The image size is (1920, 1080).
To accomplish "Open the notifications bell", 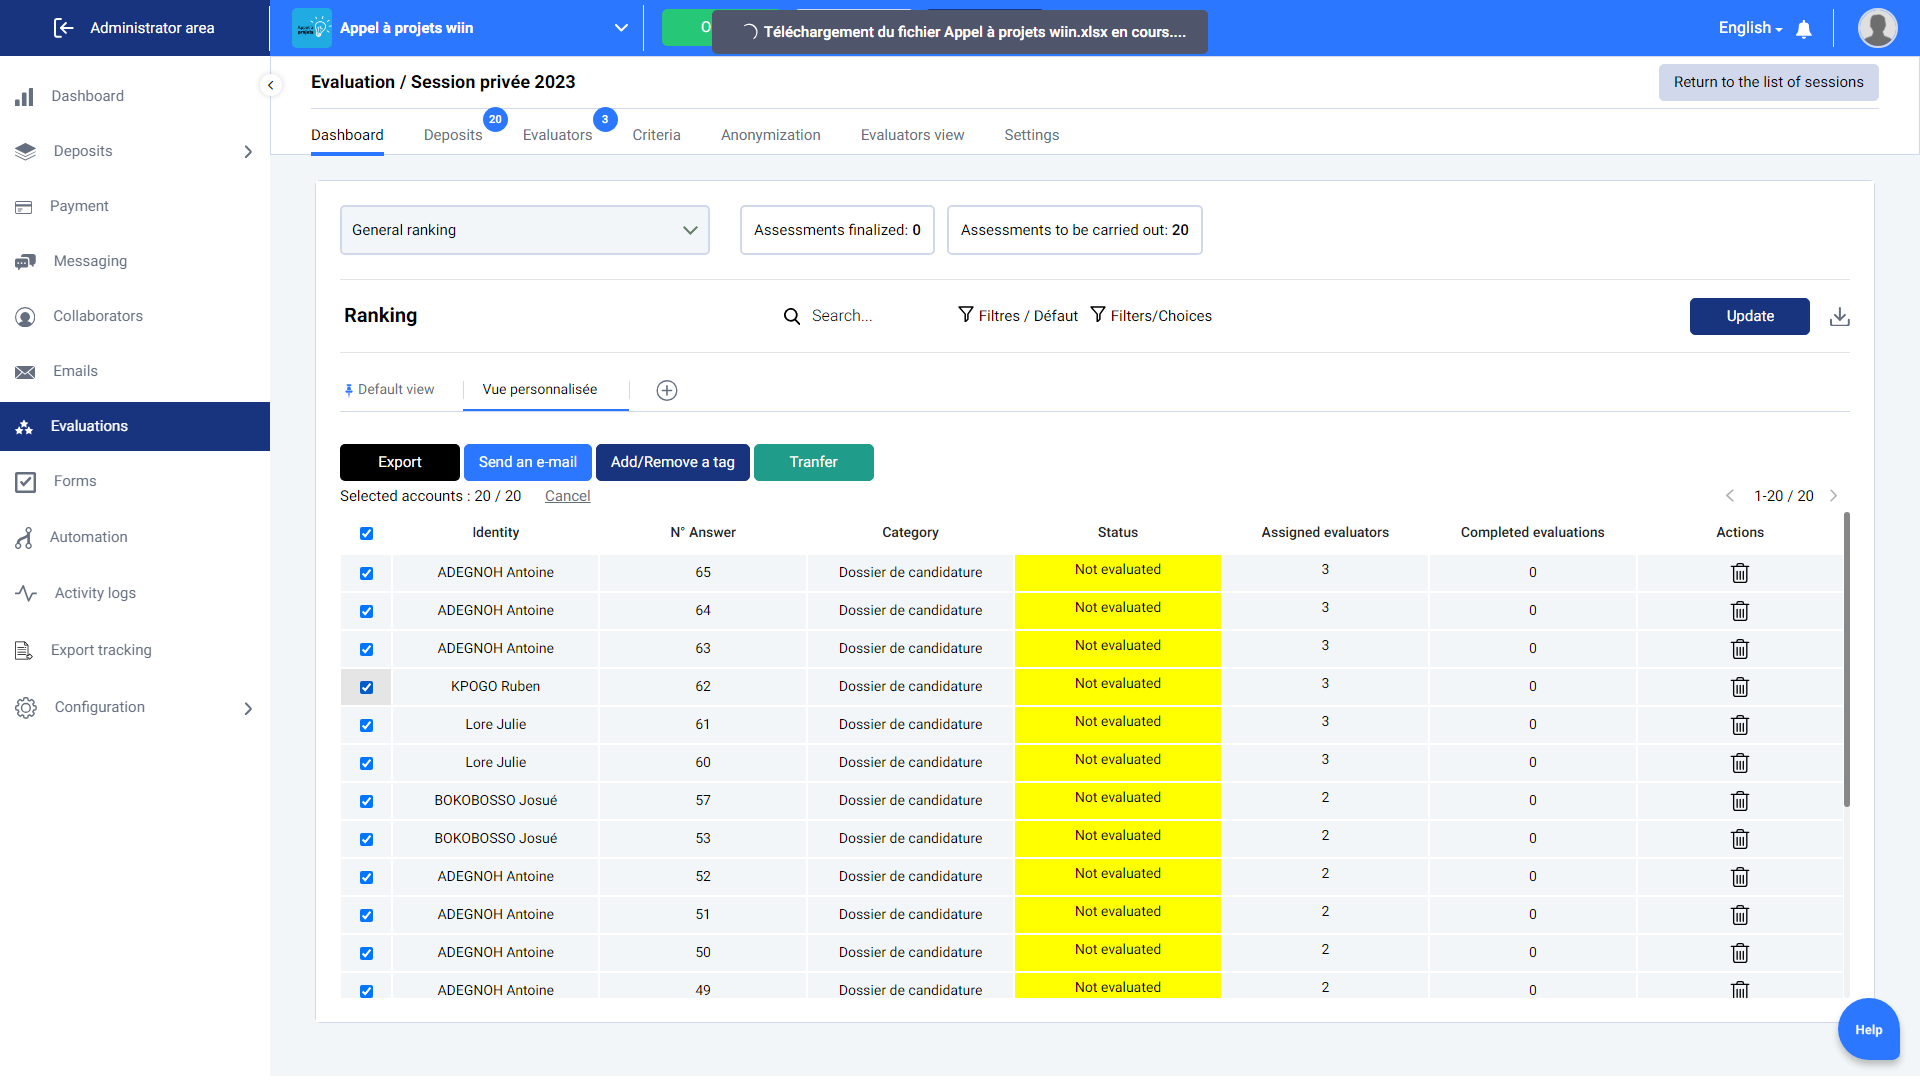I will (x=1804, y=29).
